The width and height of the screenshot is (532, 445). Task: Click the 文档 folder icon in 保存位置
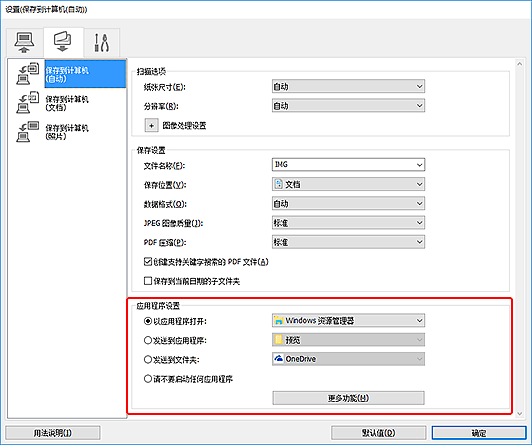pyautogui.click(x=278, y=184)
